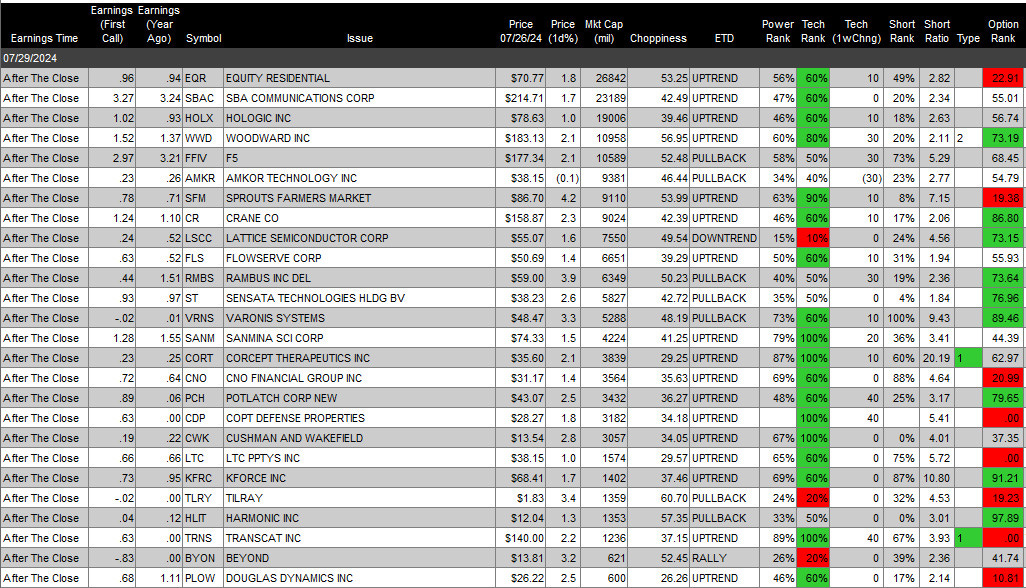
Task: Select the 07/29/2024 date group row
Action: (513, 58)
